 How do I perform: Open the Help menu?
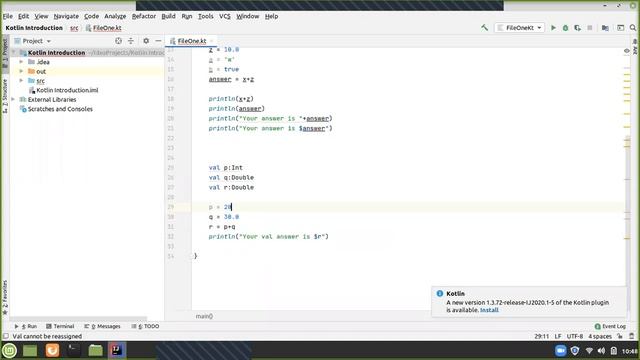271,16
